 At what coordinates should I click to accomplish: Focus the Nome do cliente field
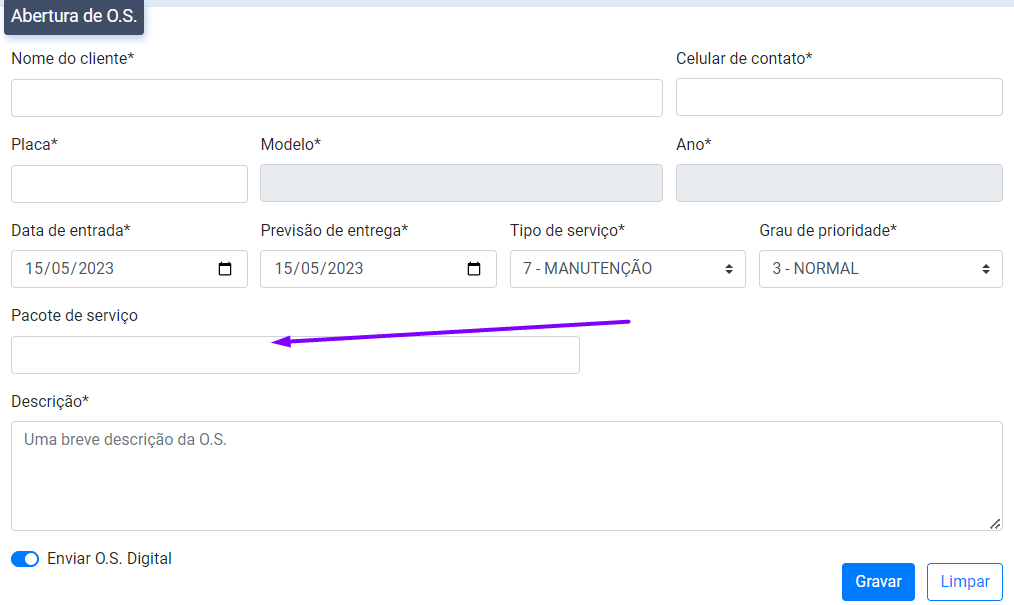[336, 98]
